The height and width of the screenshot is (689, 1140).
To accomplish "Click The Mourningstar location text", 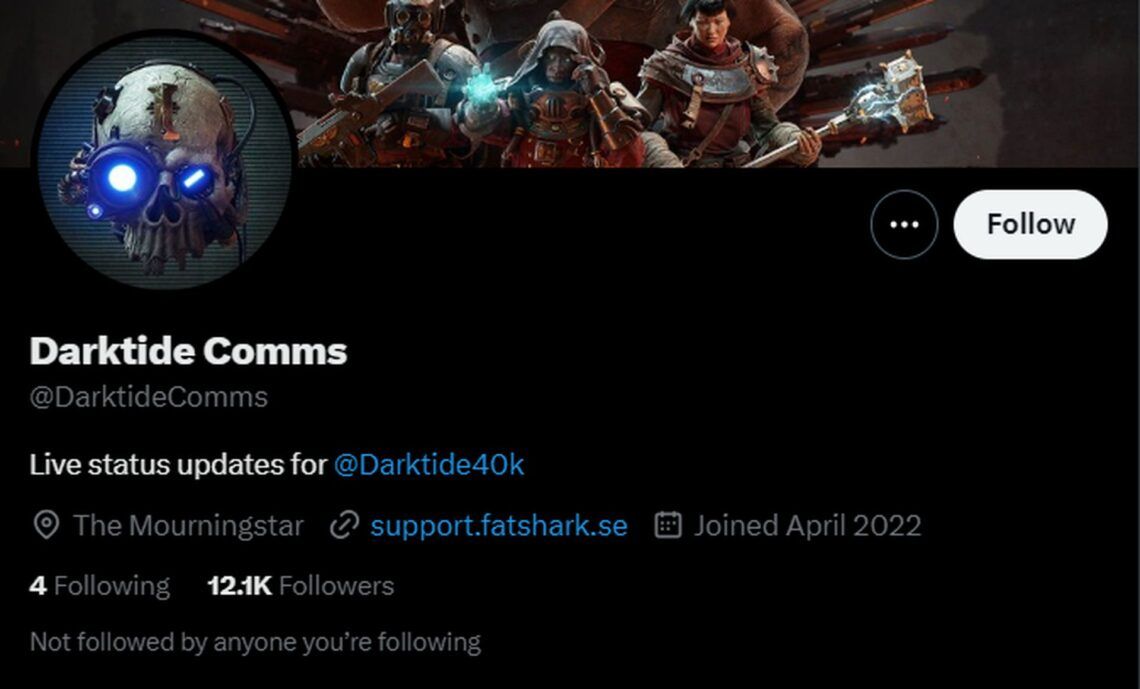I will pos(188,526).
